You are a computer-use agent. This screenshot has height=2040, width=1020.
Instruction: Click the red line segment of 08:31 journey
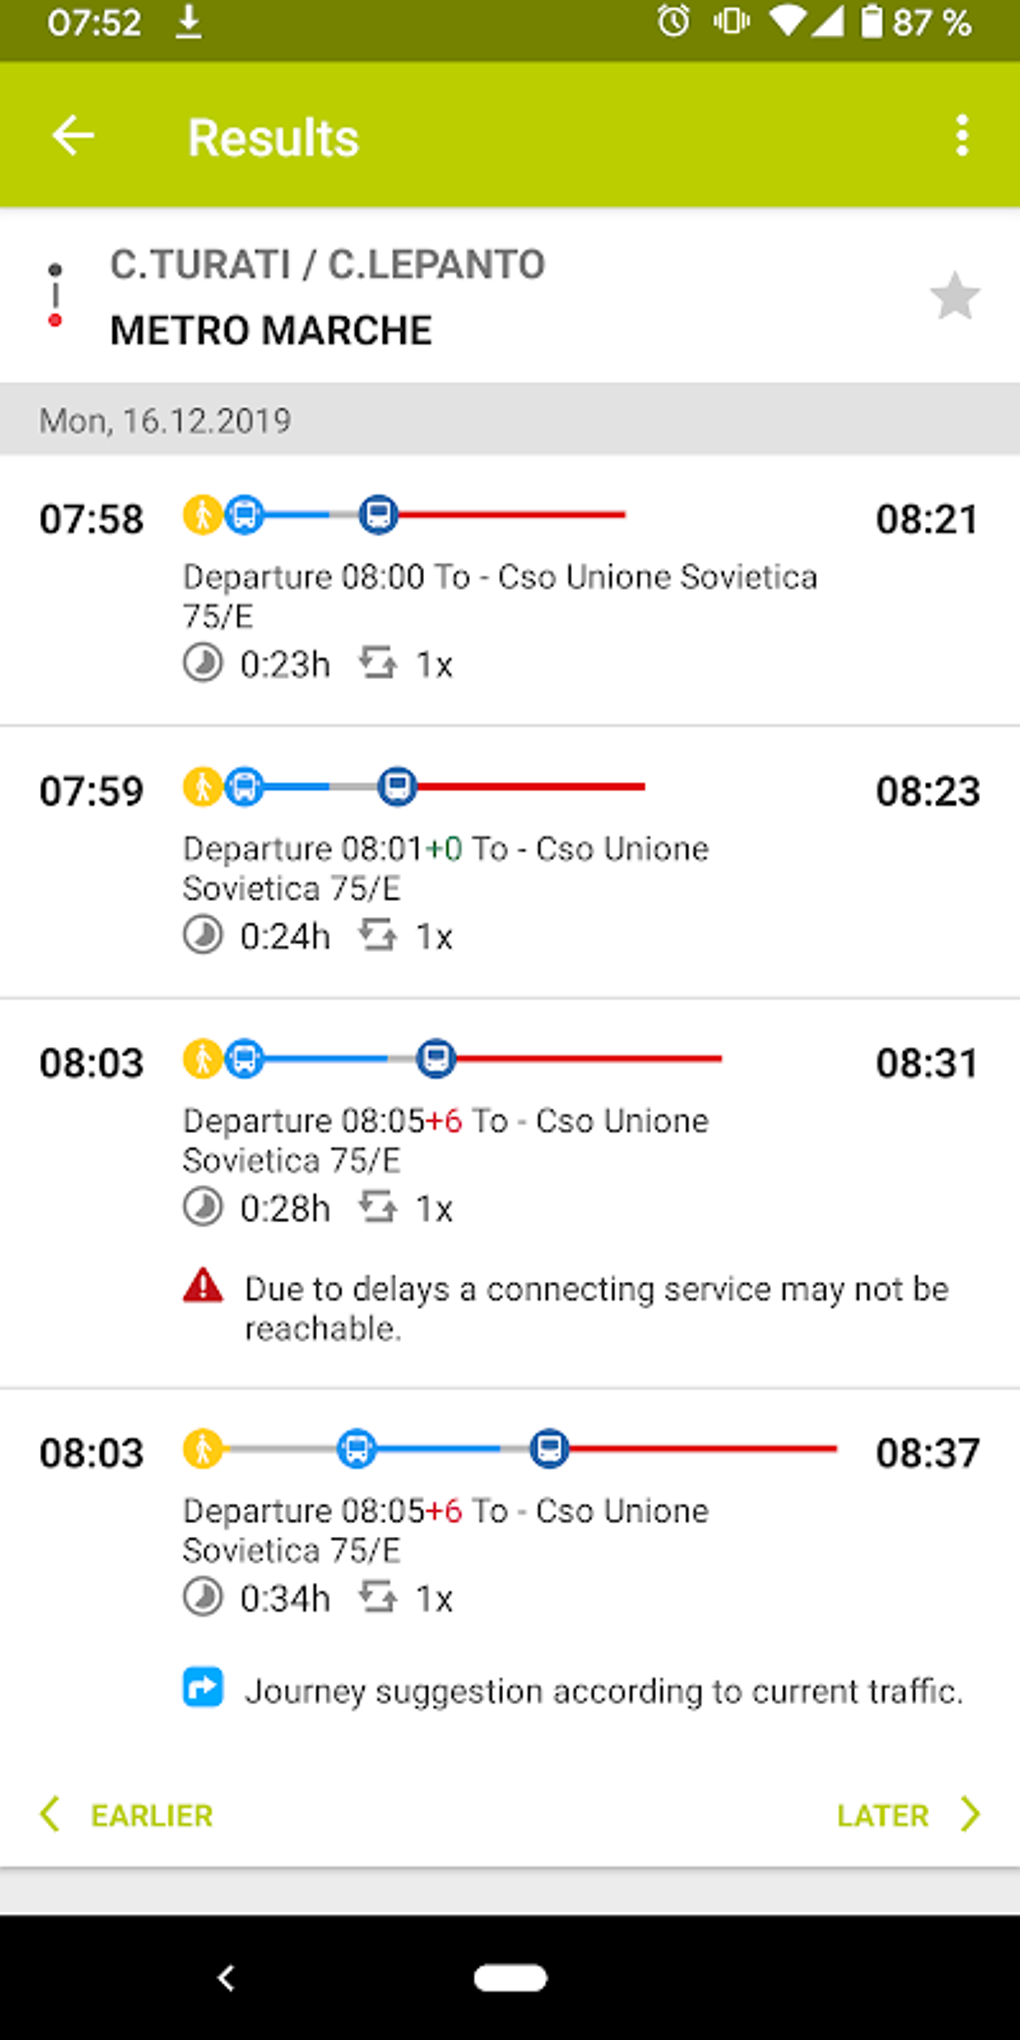coord(590,1059)
